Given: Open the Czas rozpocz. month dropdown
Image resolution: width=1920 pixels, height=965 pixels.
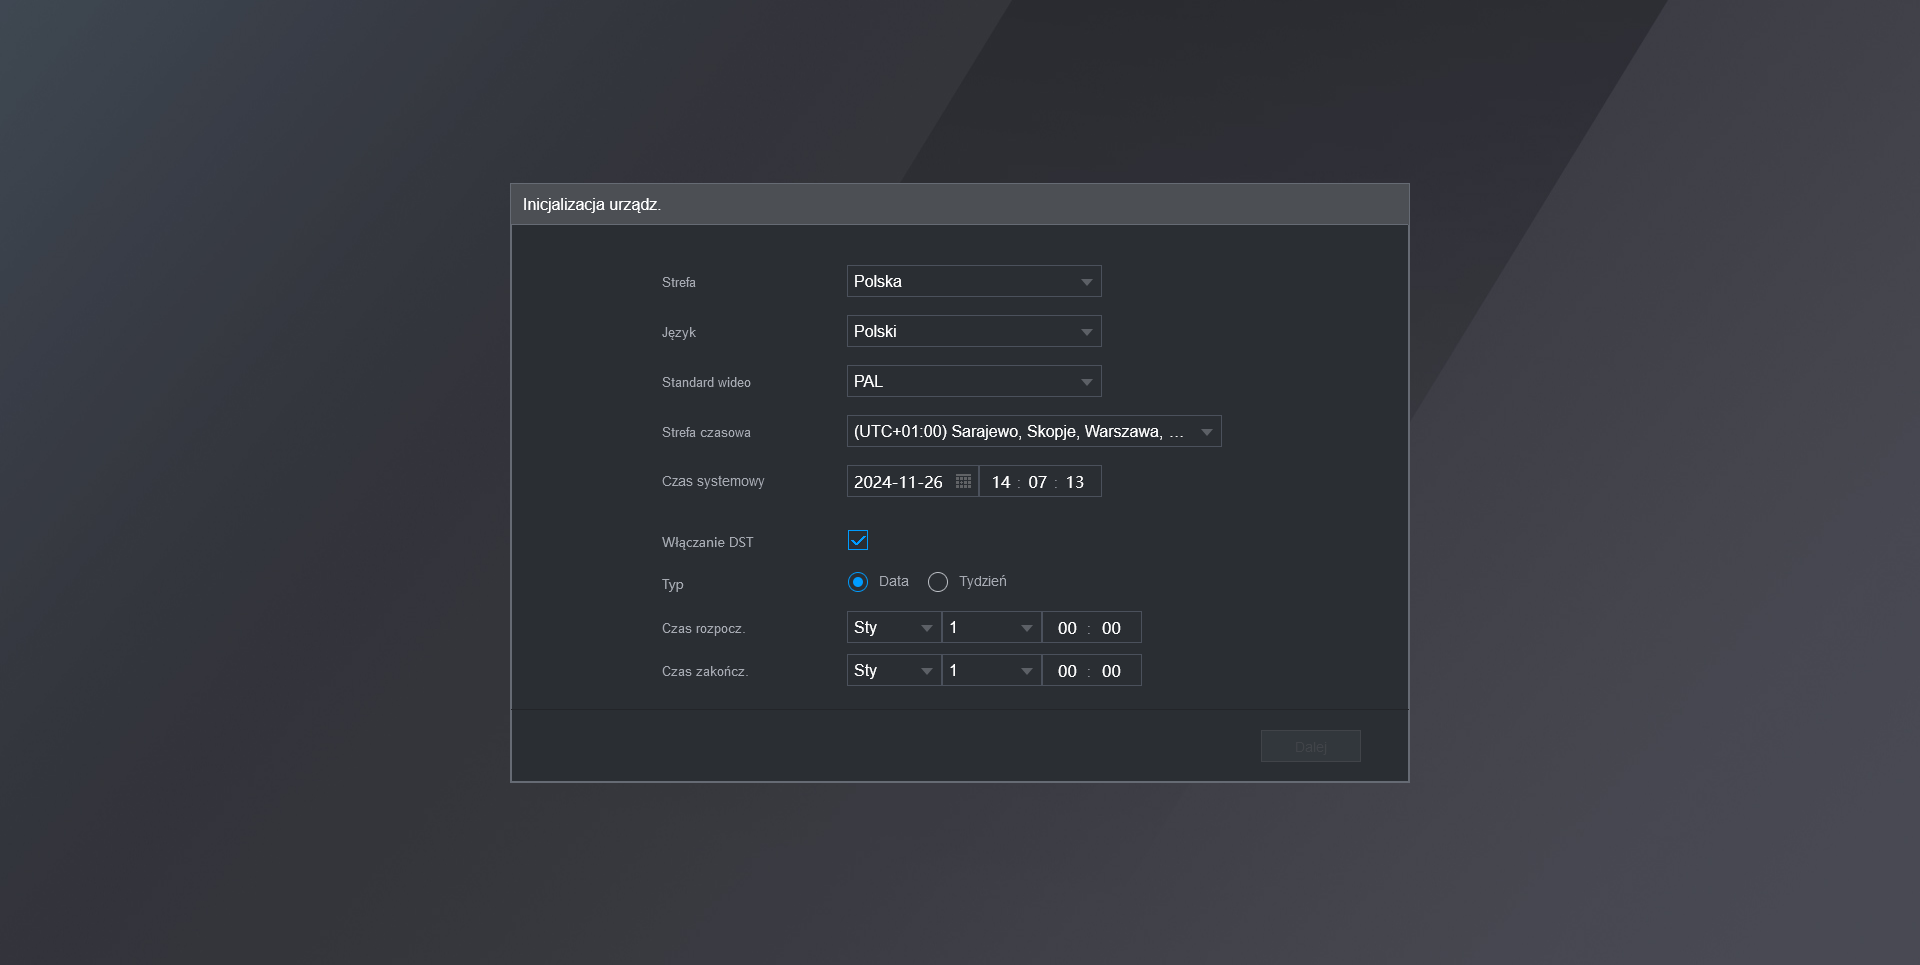Looking at the screenshot, I should click(894, 627).
